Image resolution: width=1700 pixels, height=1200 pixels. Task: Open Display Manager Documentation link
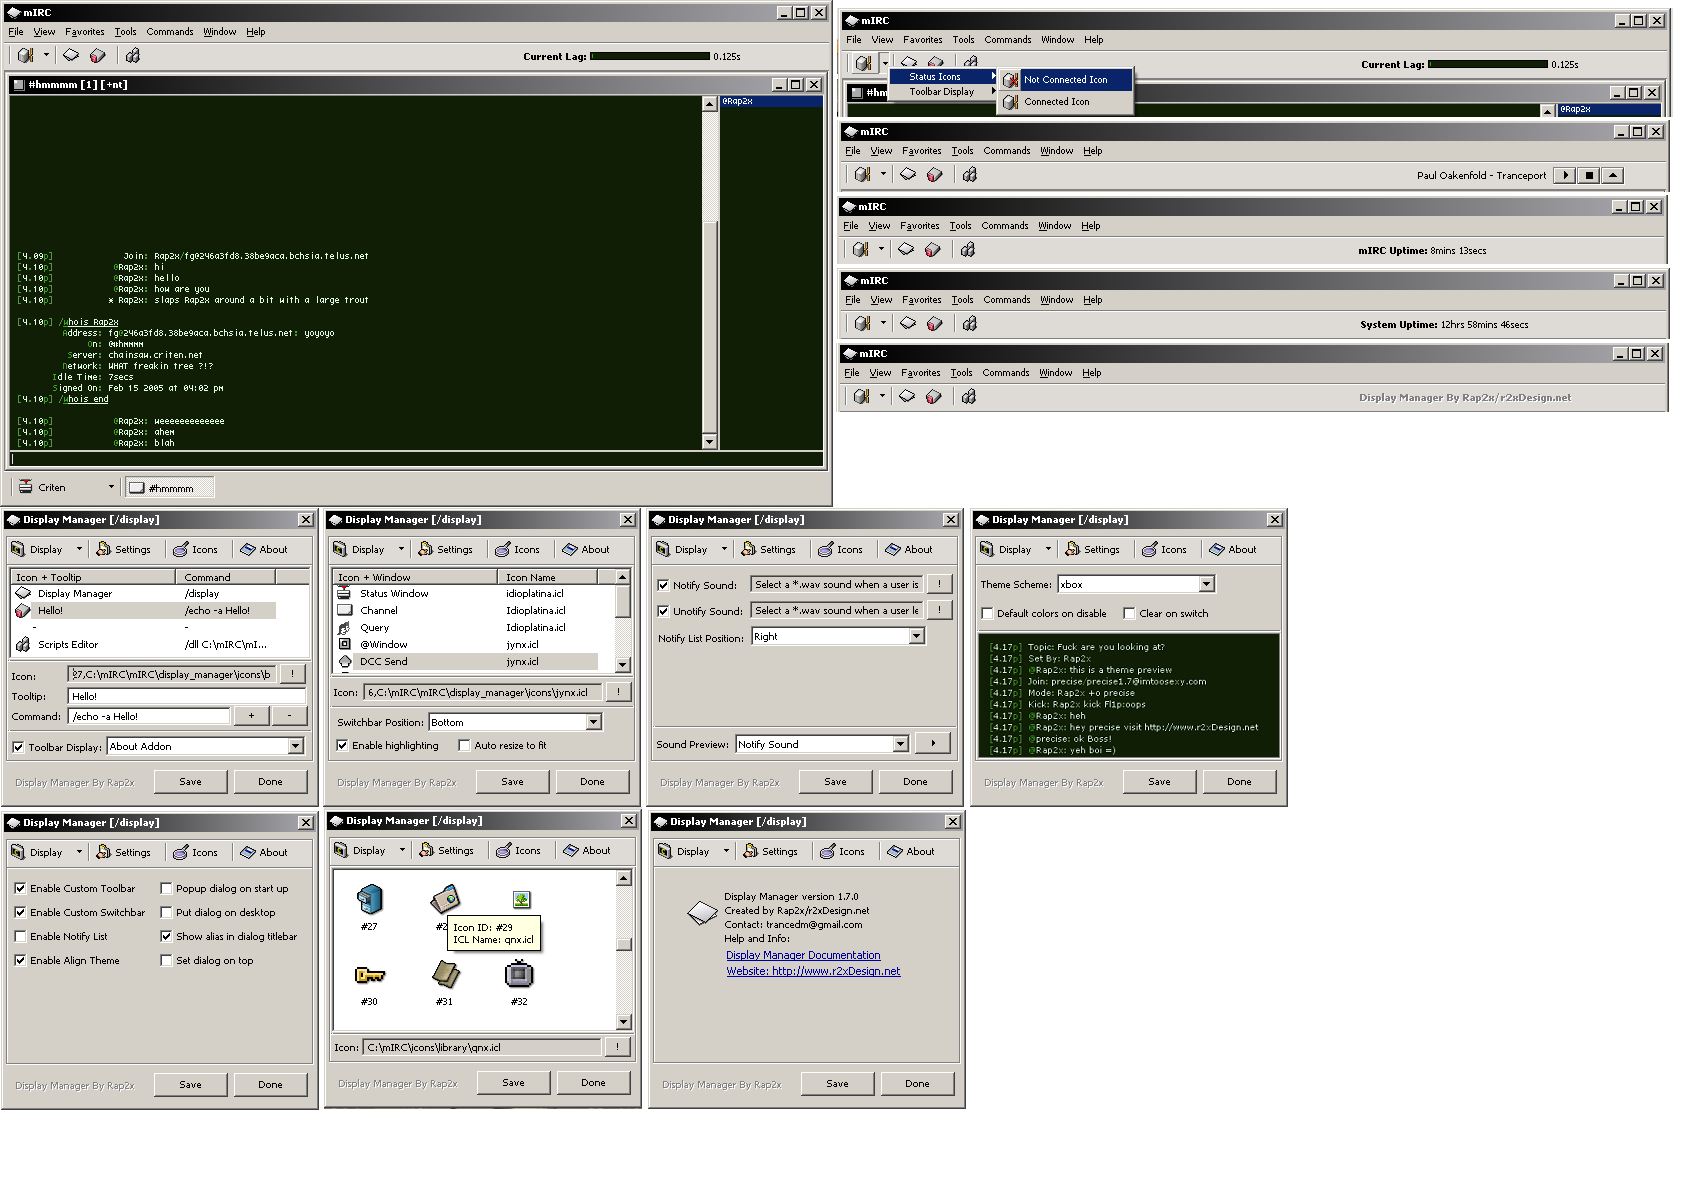point(803,956)
